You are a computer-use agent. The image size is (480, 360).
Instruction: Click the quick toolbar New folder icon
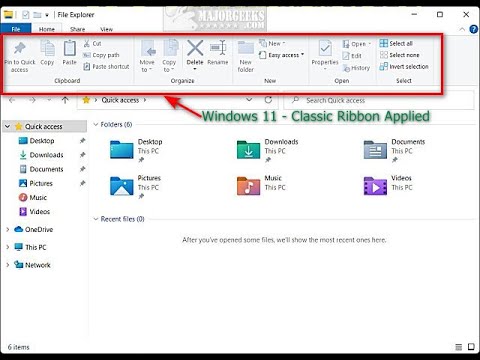(37, 15)
